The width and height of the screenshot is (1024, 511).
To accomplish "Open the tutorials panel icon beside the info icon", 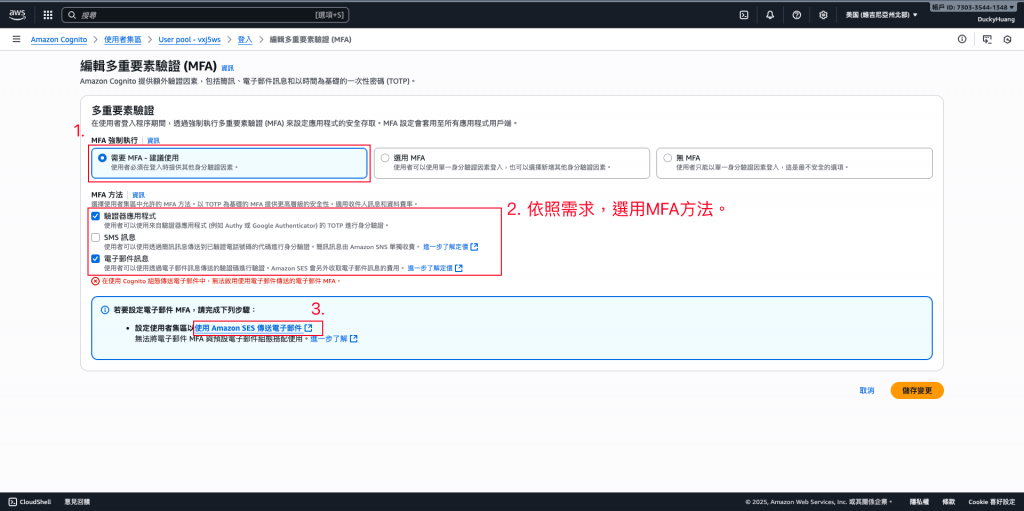I will point(987,39).
